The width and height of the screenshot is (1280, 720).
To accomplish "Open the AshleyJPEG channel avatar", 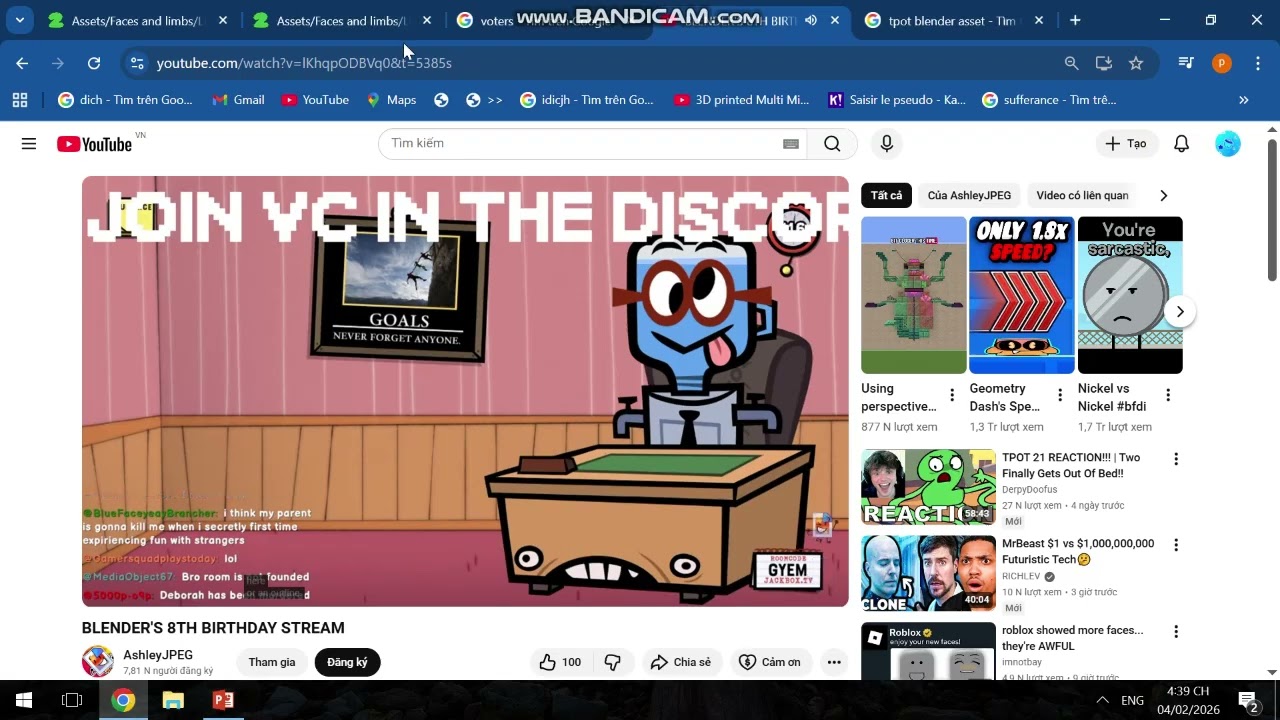I will (98, 661).
